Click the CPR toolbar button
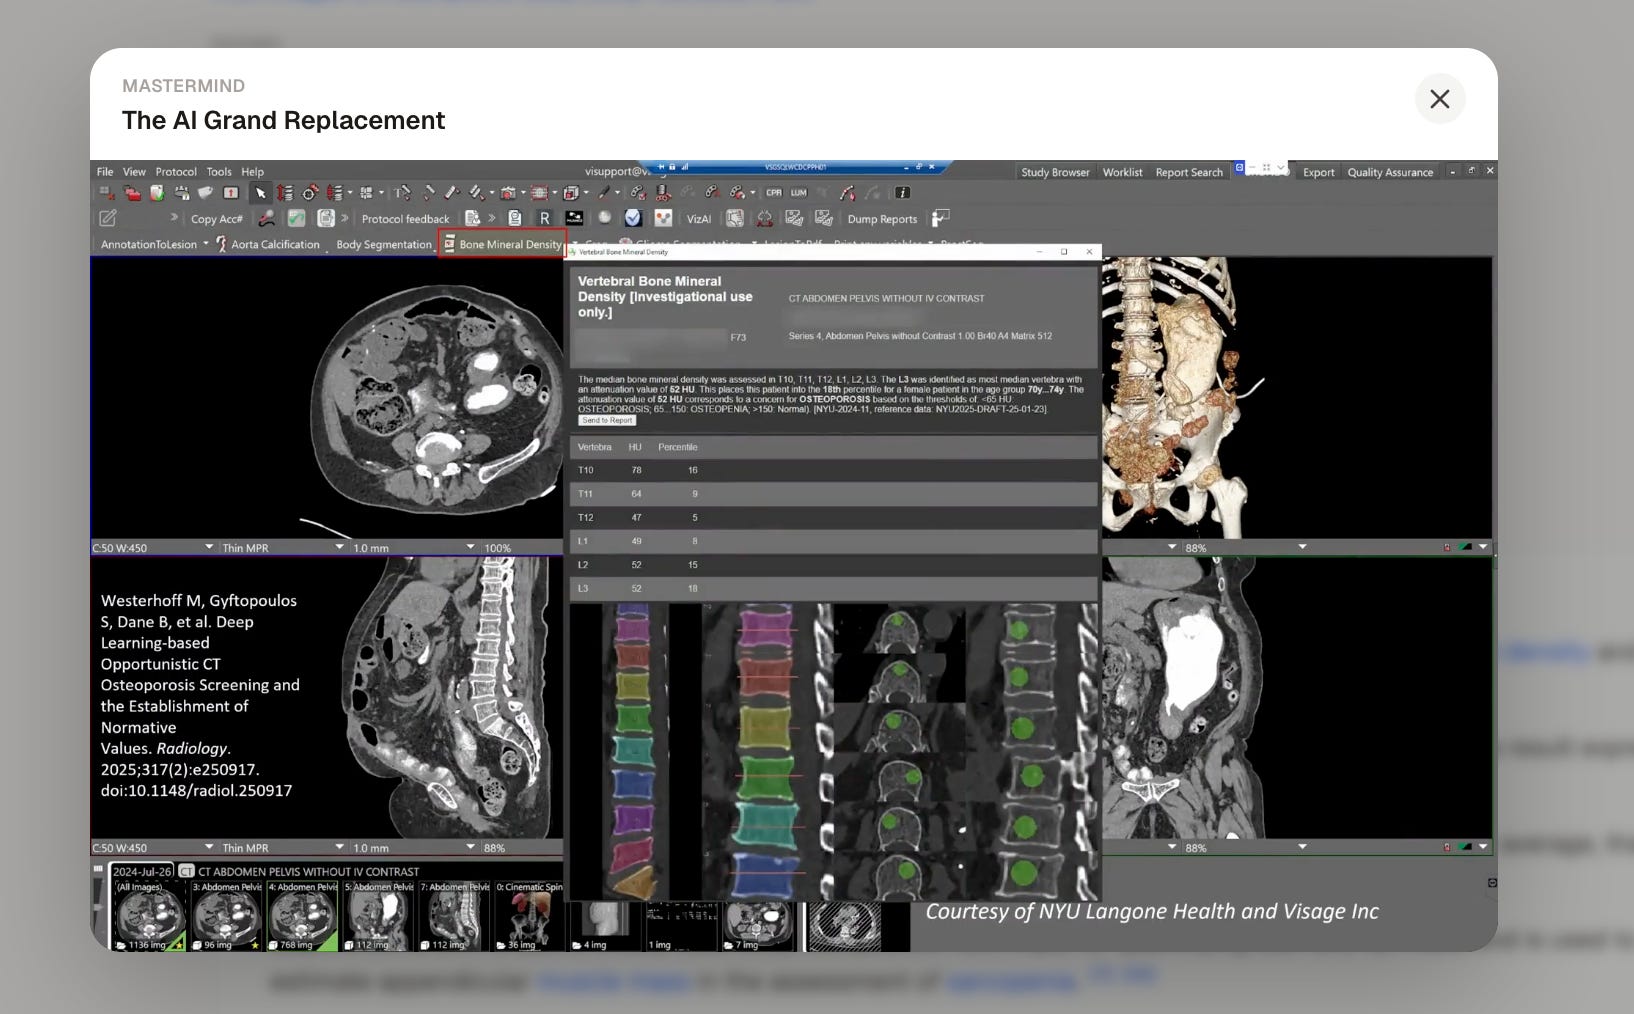Image resolution: width=1634 pixels, height=1014 pixels. [774, 193]
